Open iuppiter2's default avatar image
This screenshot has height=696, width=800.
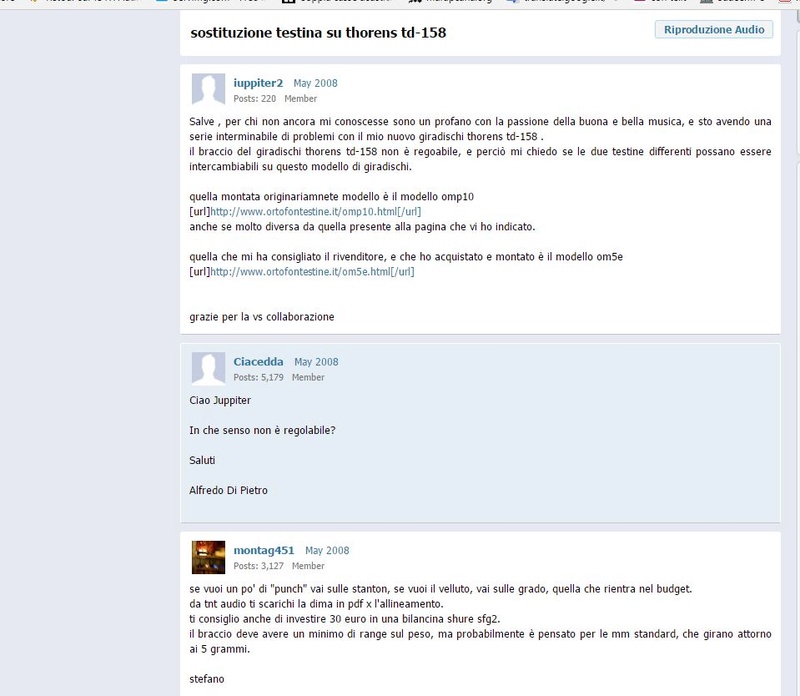[x=208, y=89]
